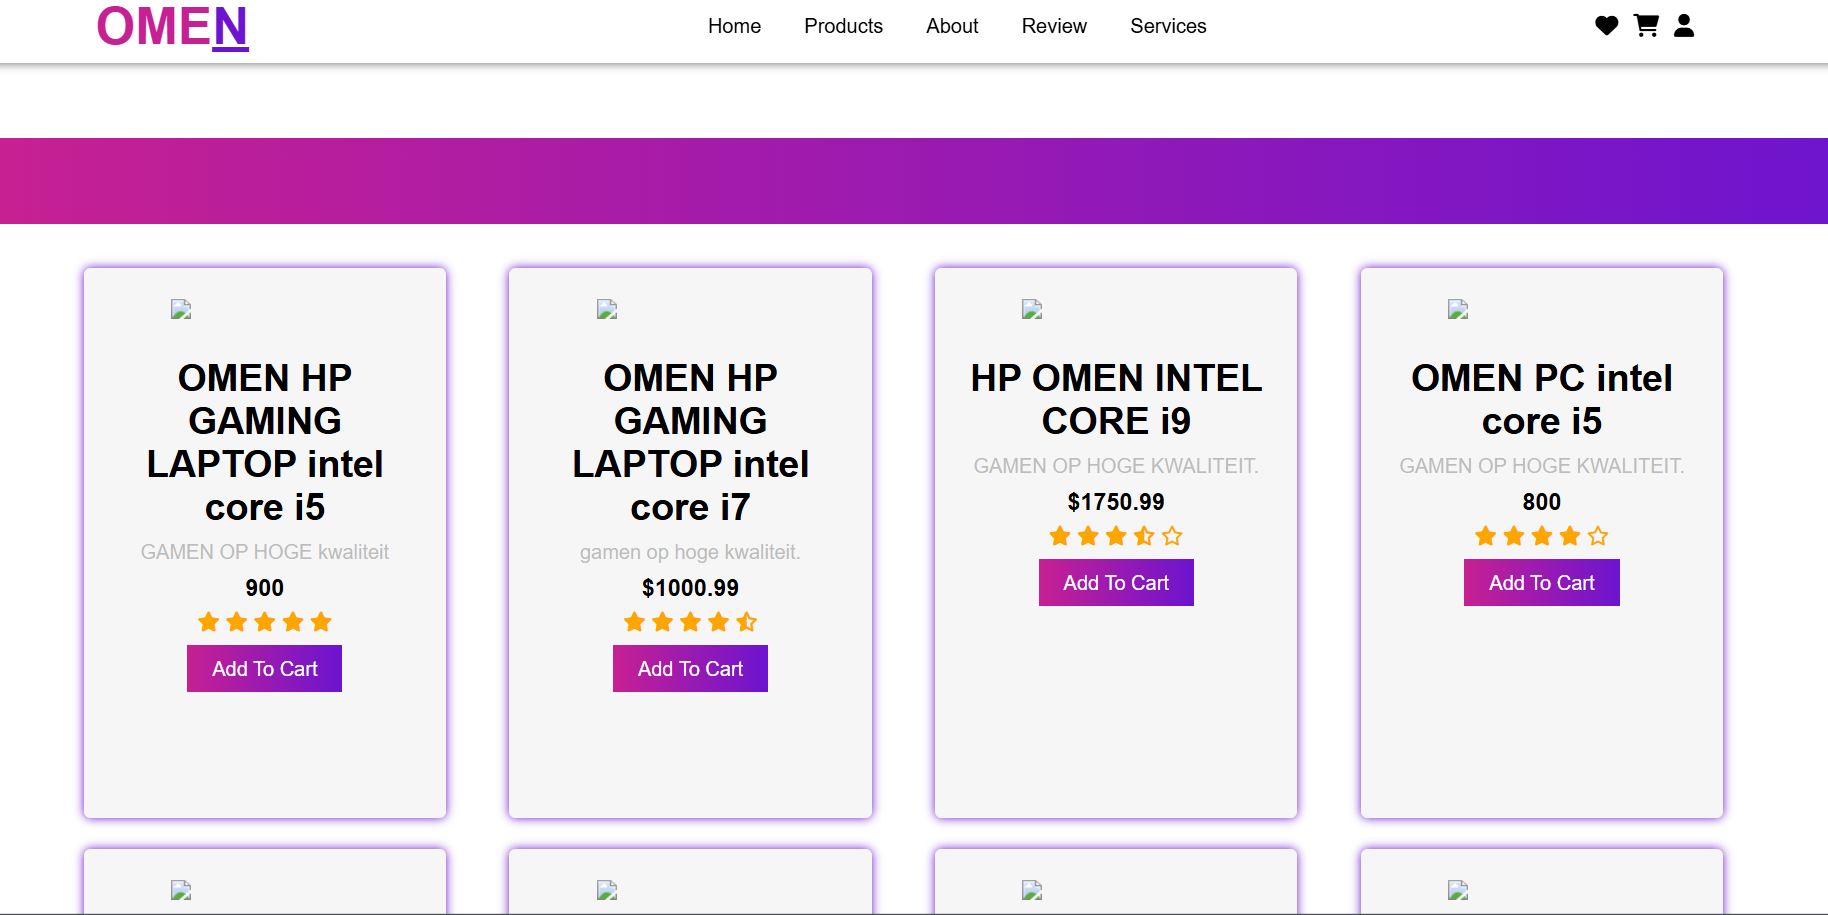Open the user account icon
The width and height of the screenshot is (1828, 915).
(x=1684, y=26)
